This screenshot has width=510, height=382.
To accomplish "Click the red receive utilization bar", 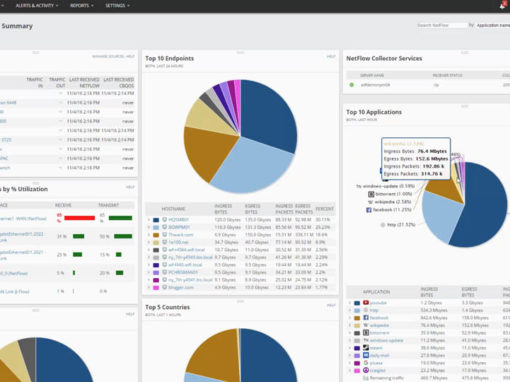I will pyautogui.click(x=79, y=218).
